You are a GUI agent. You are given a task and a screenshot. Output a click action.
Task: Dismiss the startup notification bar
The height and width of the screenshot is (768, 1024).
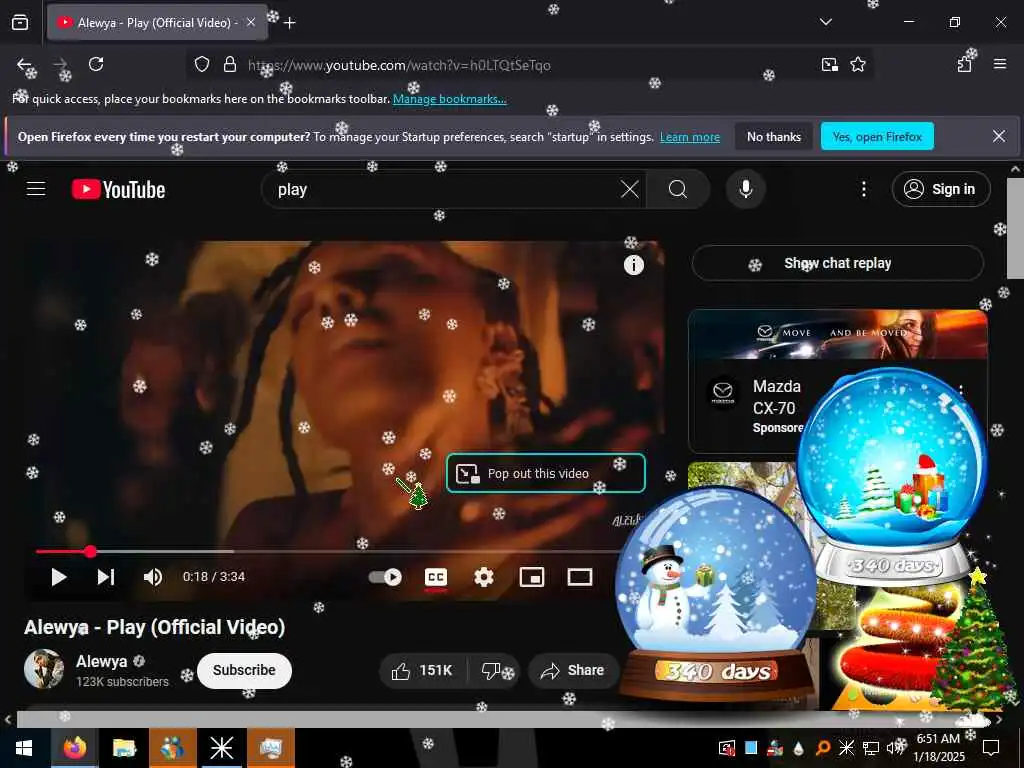point(999,136)
